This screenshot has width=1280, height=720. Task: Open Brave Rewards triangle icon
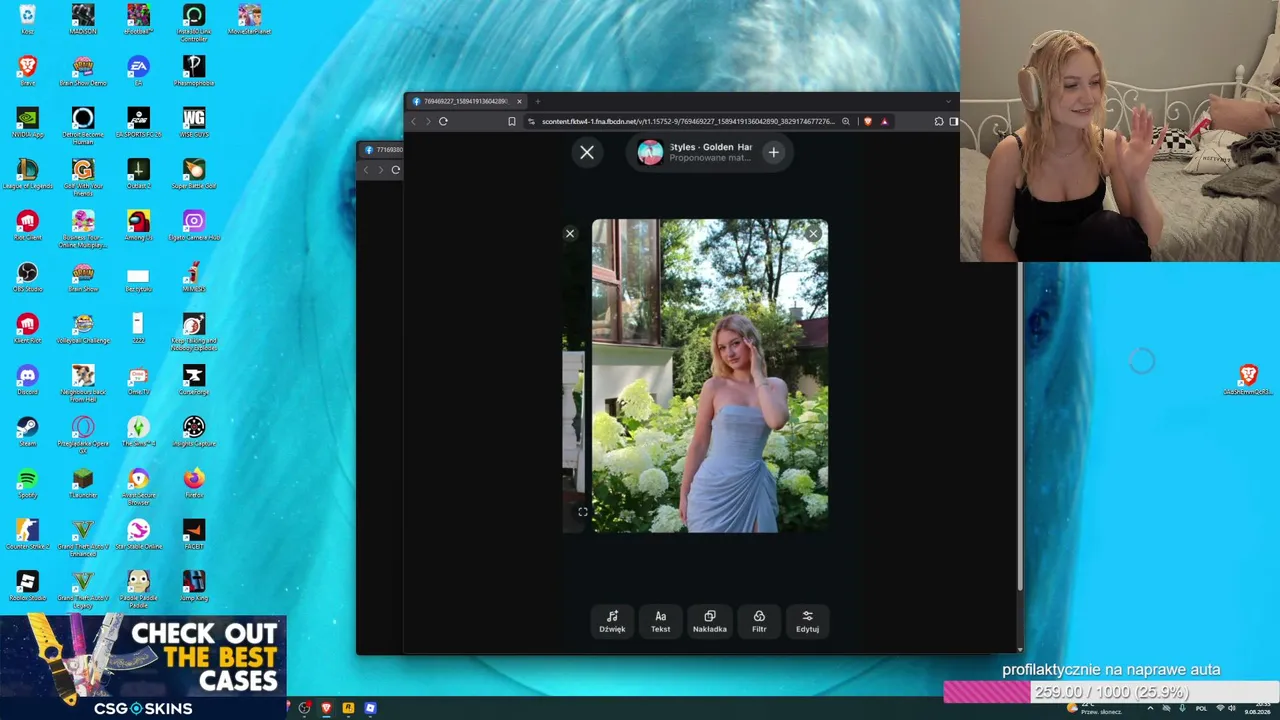(x=884, y=121)
